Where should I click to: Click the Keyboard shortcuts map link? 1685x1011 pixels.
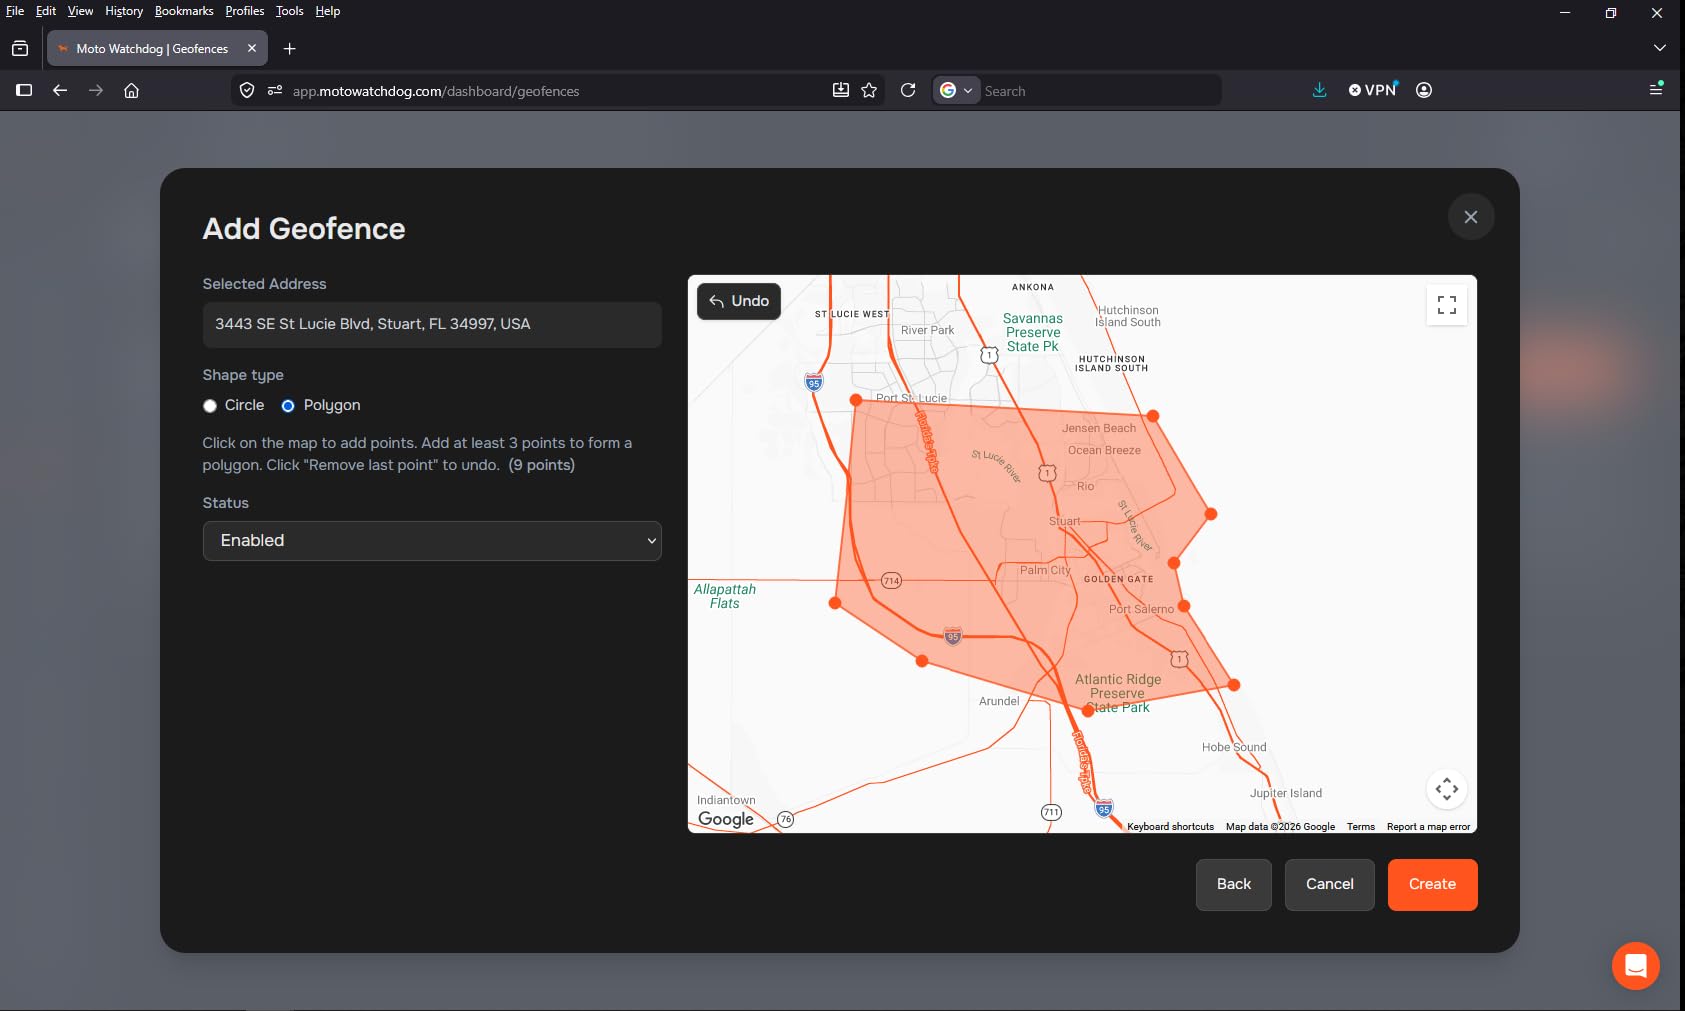pyautogui.click(x=1170, y=827)
